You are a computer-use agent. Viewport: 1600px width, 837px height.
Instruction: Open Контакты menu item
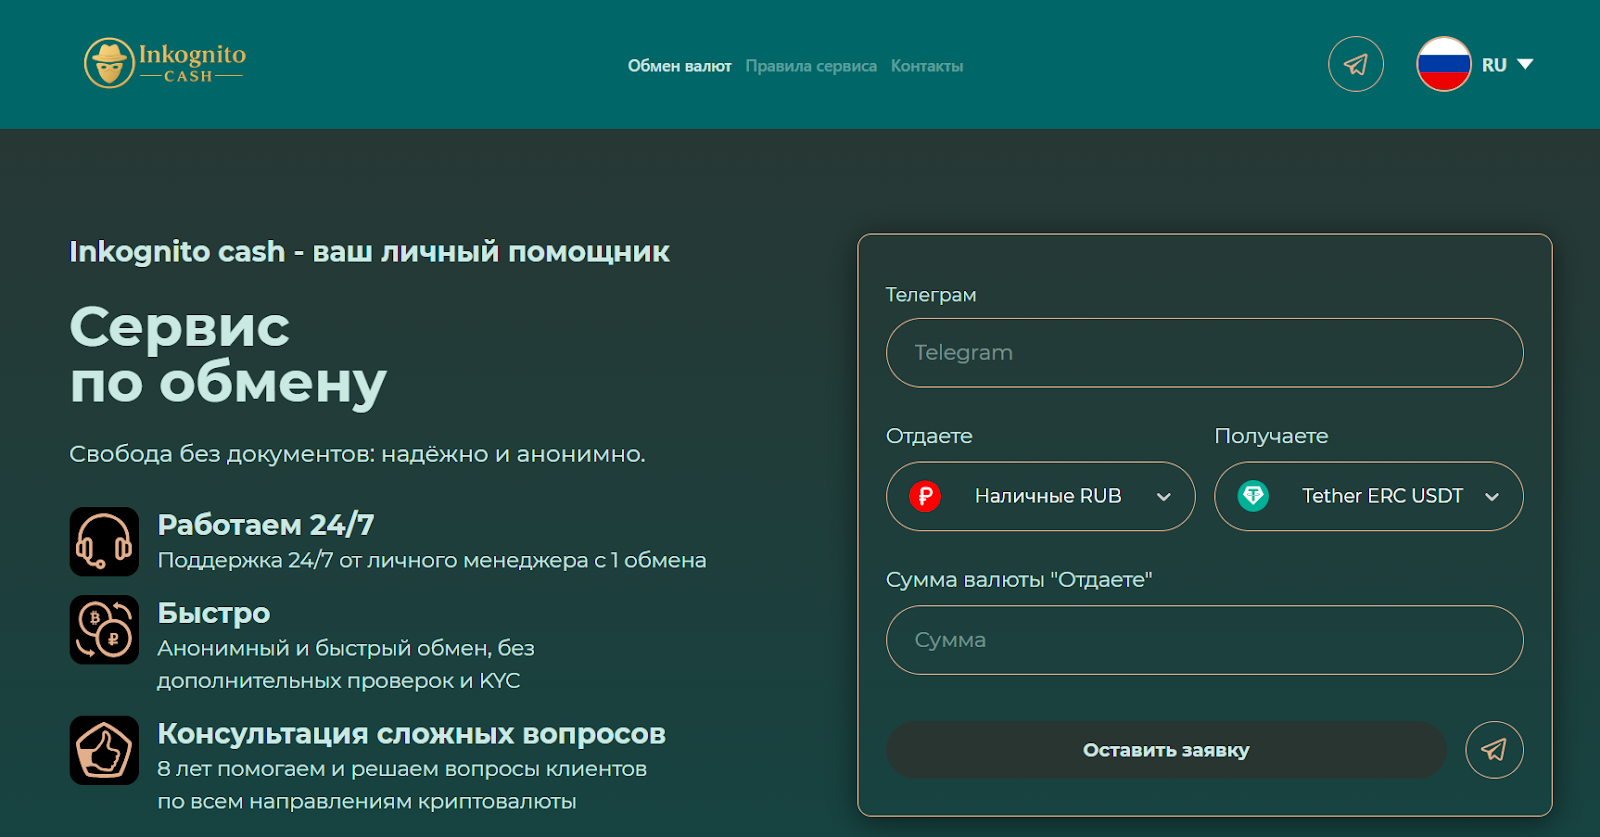(x=927, y=66)
